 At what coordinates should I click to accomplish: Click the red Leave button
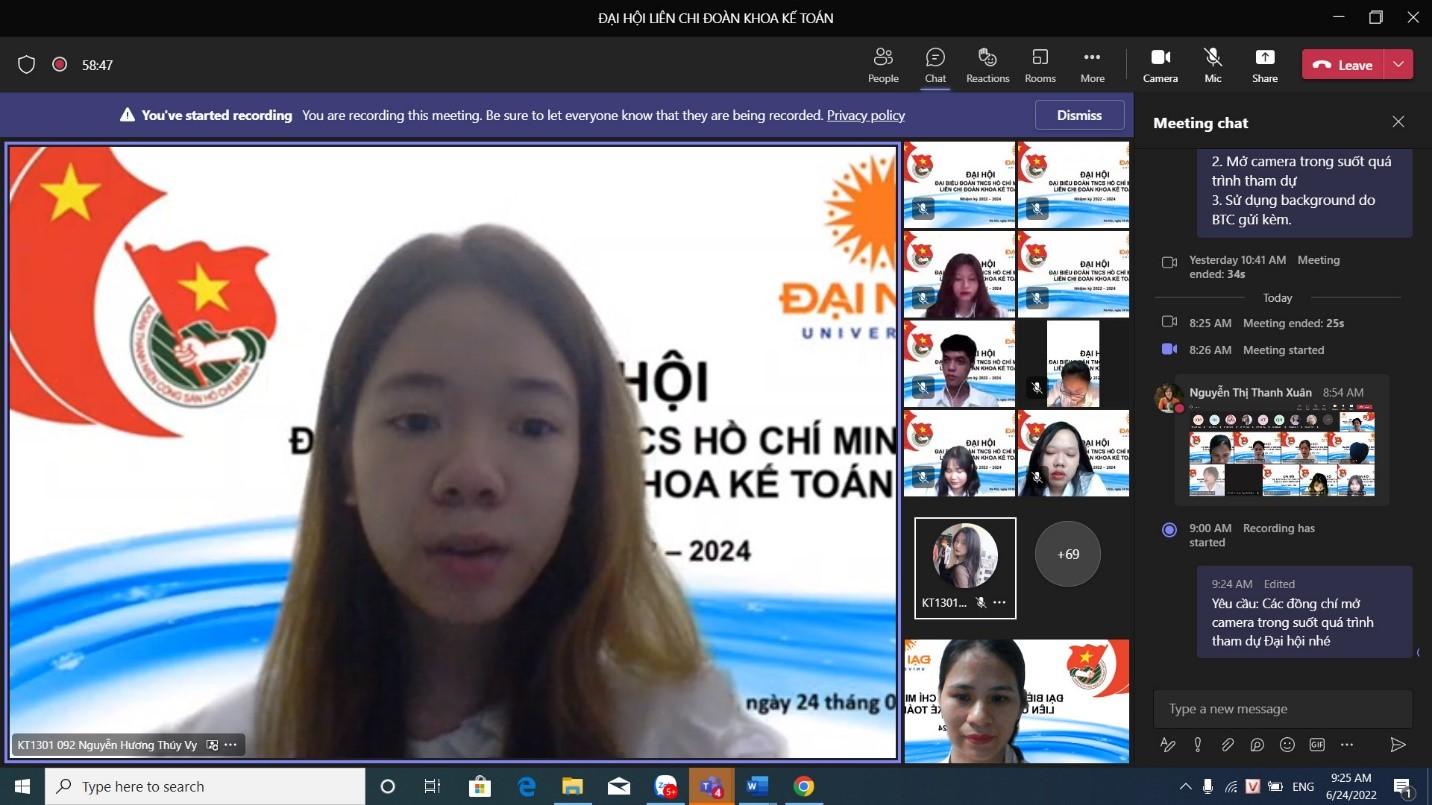(x=1343, y=65)
